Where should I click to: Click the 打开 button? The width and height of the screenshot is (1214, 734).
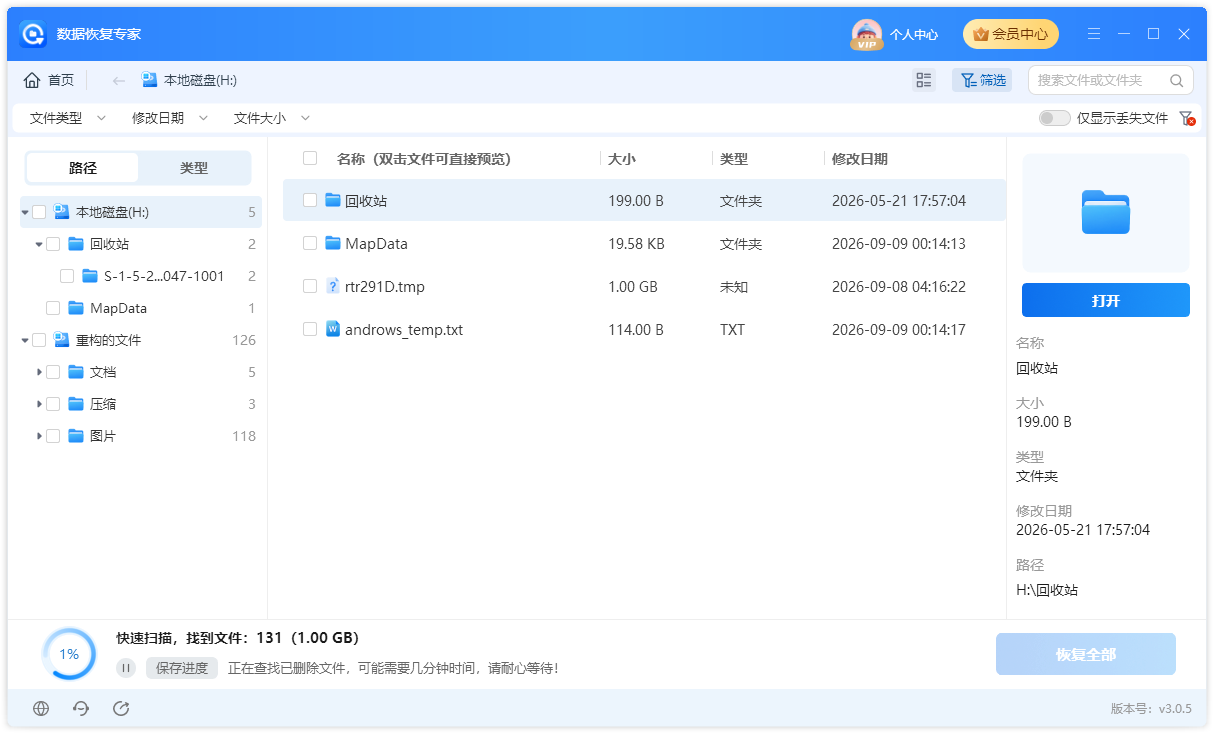tap(1106, 300)
